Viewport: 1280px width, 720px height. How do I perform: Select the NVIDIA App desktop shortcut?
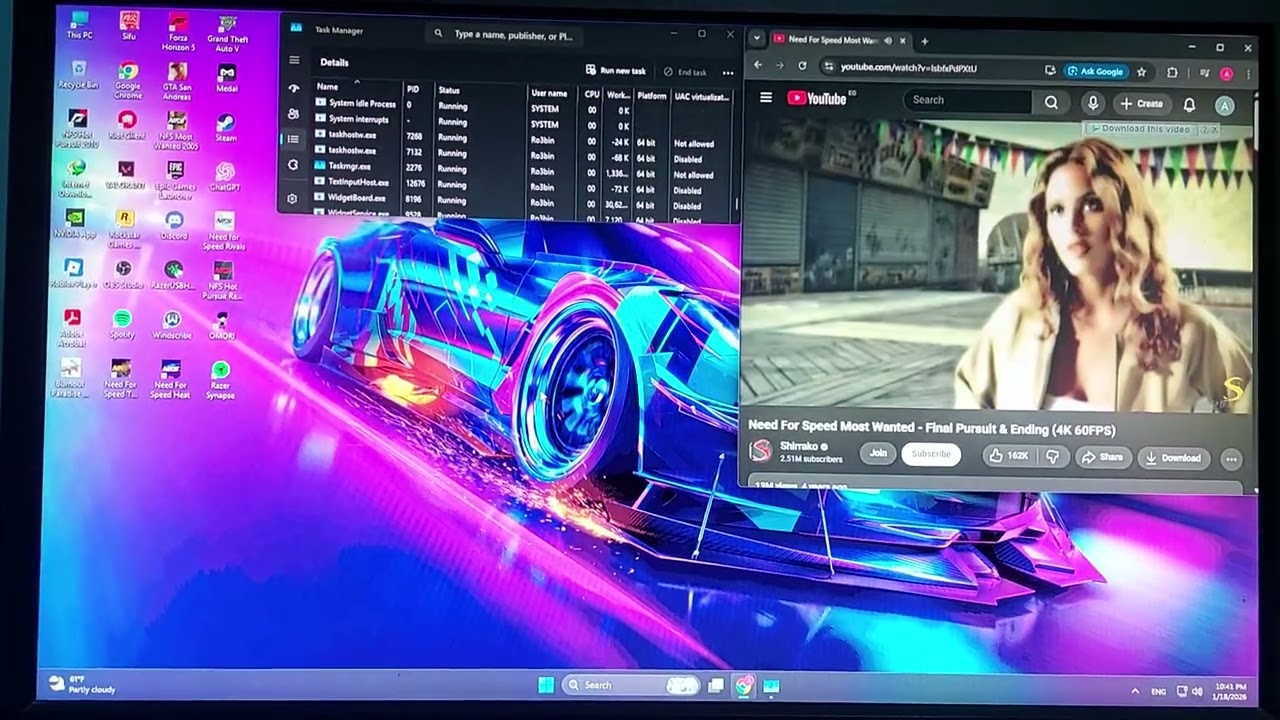click(75, 225)
